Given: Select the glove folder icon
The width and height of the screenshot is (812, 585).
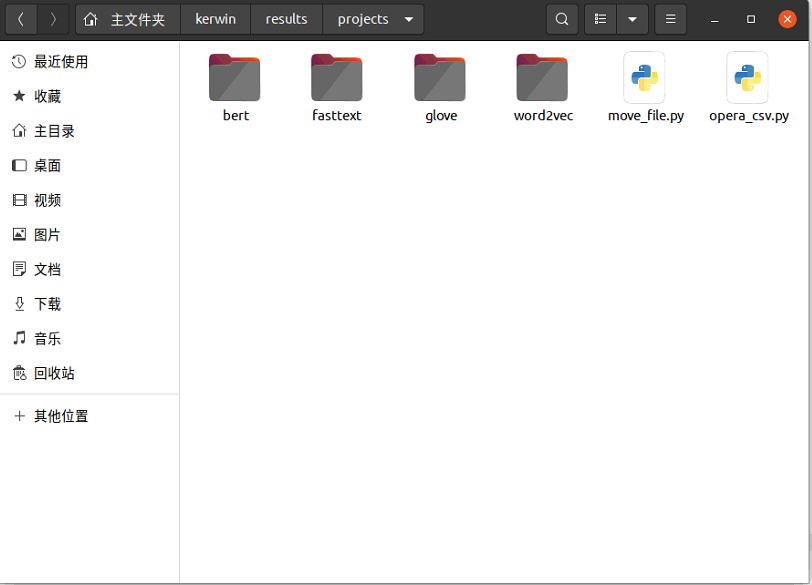Looking at the screenshot, I should (440, 78).
